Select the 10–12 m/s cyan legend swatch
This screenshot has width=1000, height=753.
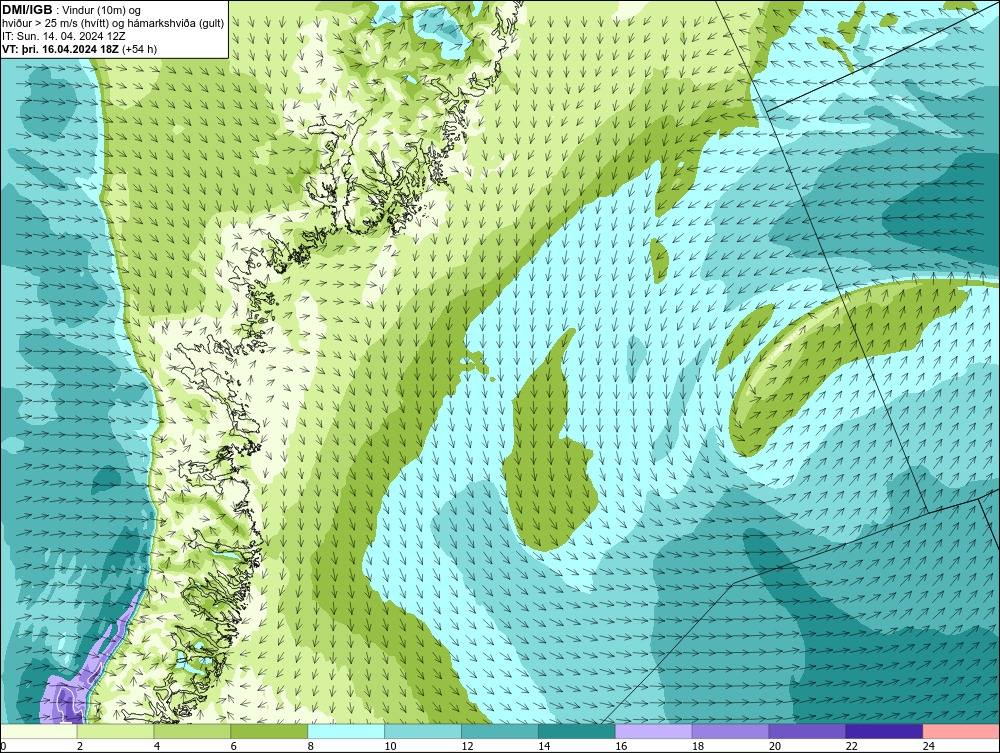423,731
